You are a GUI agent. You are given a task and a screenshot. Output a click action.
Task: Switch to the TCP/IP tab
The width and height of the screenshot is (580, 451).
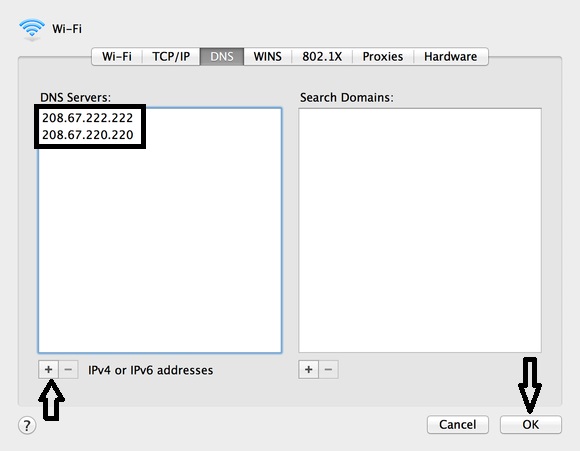click(171, 57)
